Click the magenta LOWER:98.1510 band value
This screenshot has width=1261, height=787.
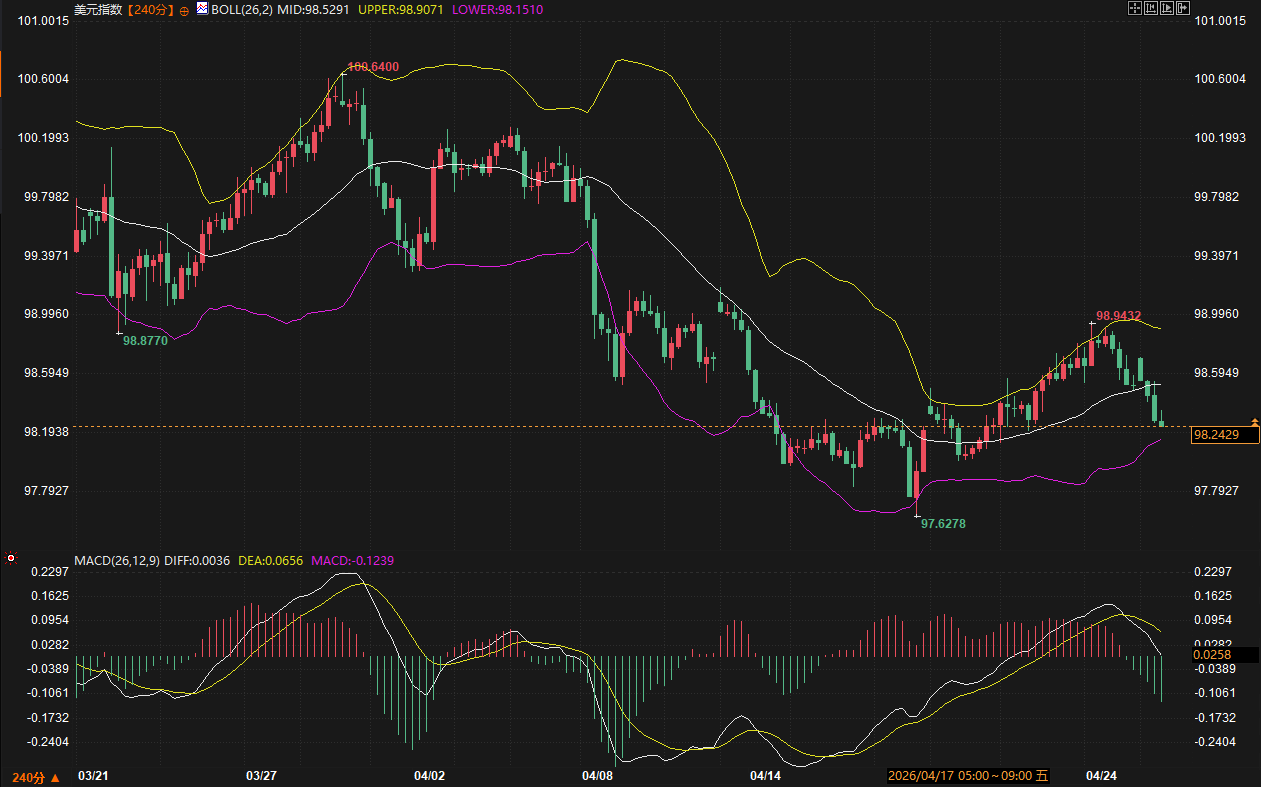tap(495, 10)
